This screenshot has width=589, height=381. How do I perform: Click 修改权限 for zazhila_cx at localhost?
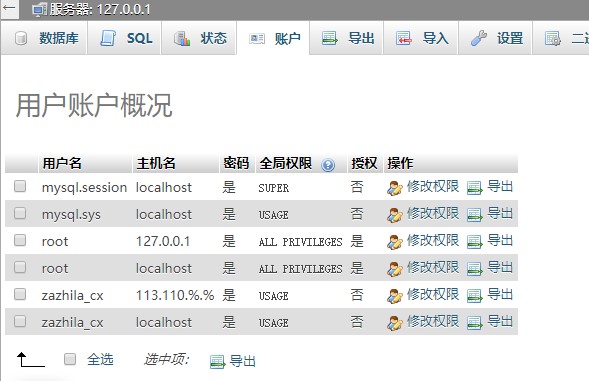433,321
